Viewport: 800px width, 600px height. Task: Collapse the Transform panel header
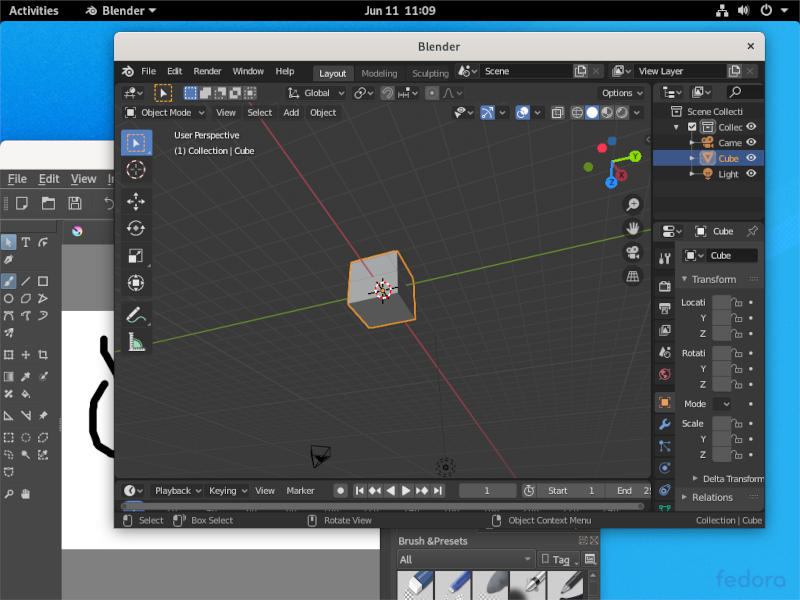point(715,279)
